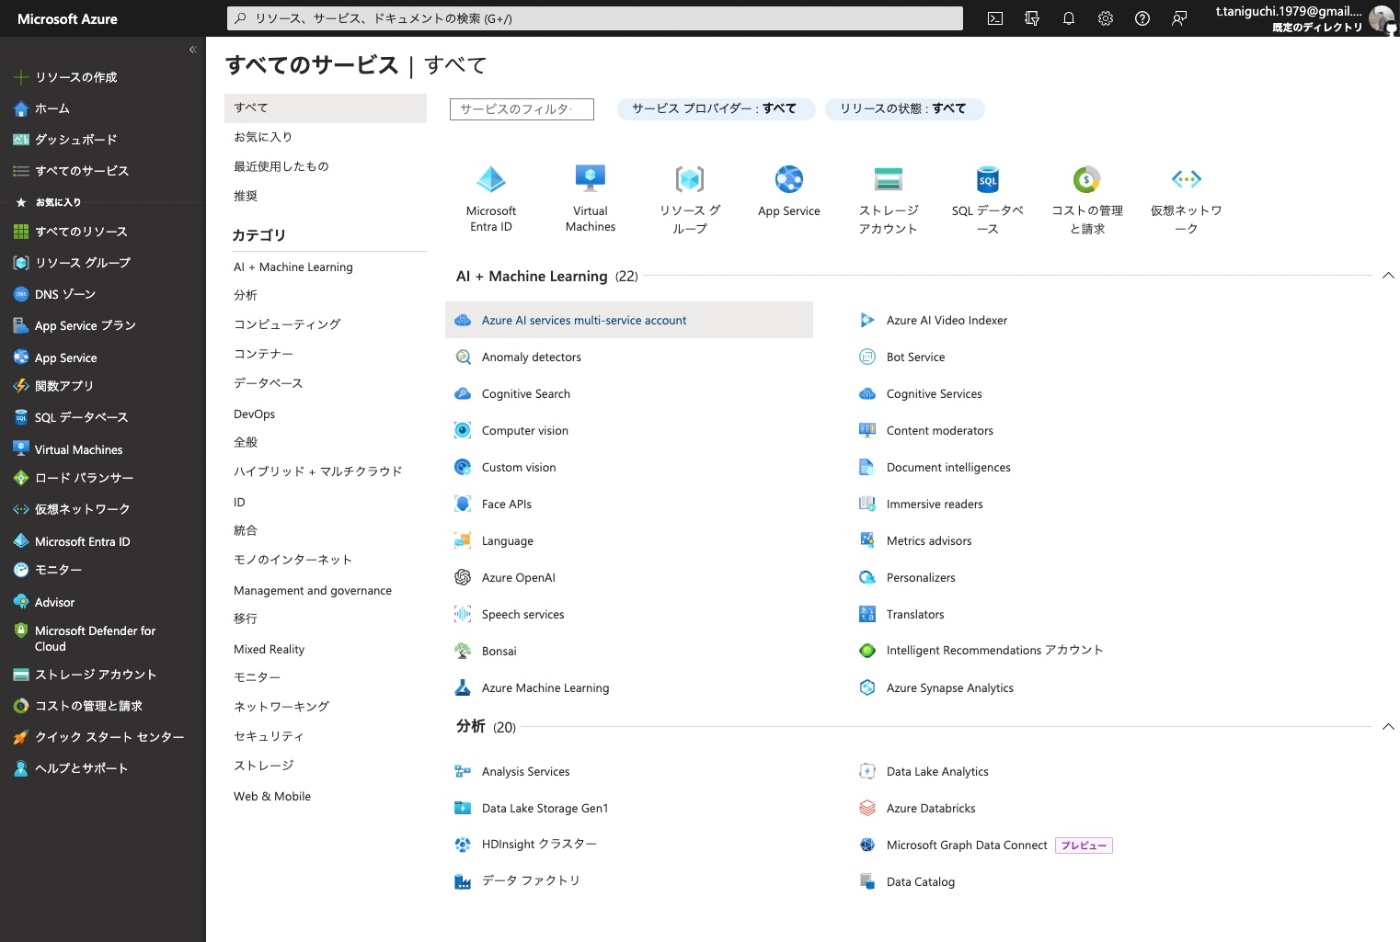This screenshot has height=942, width=1400.
Task: Click the Azure Databricks icon
Action: click(867, 808)
